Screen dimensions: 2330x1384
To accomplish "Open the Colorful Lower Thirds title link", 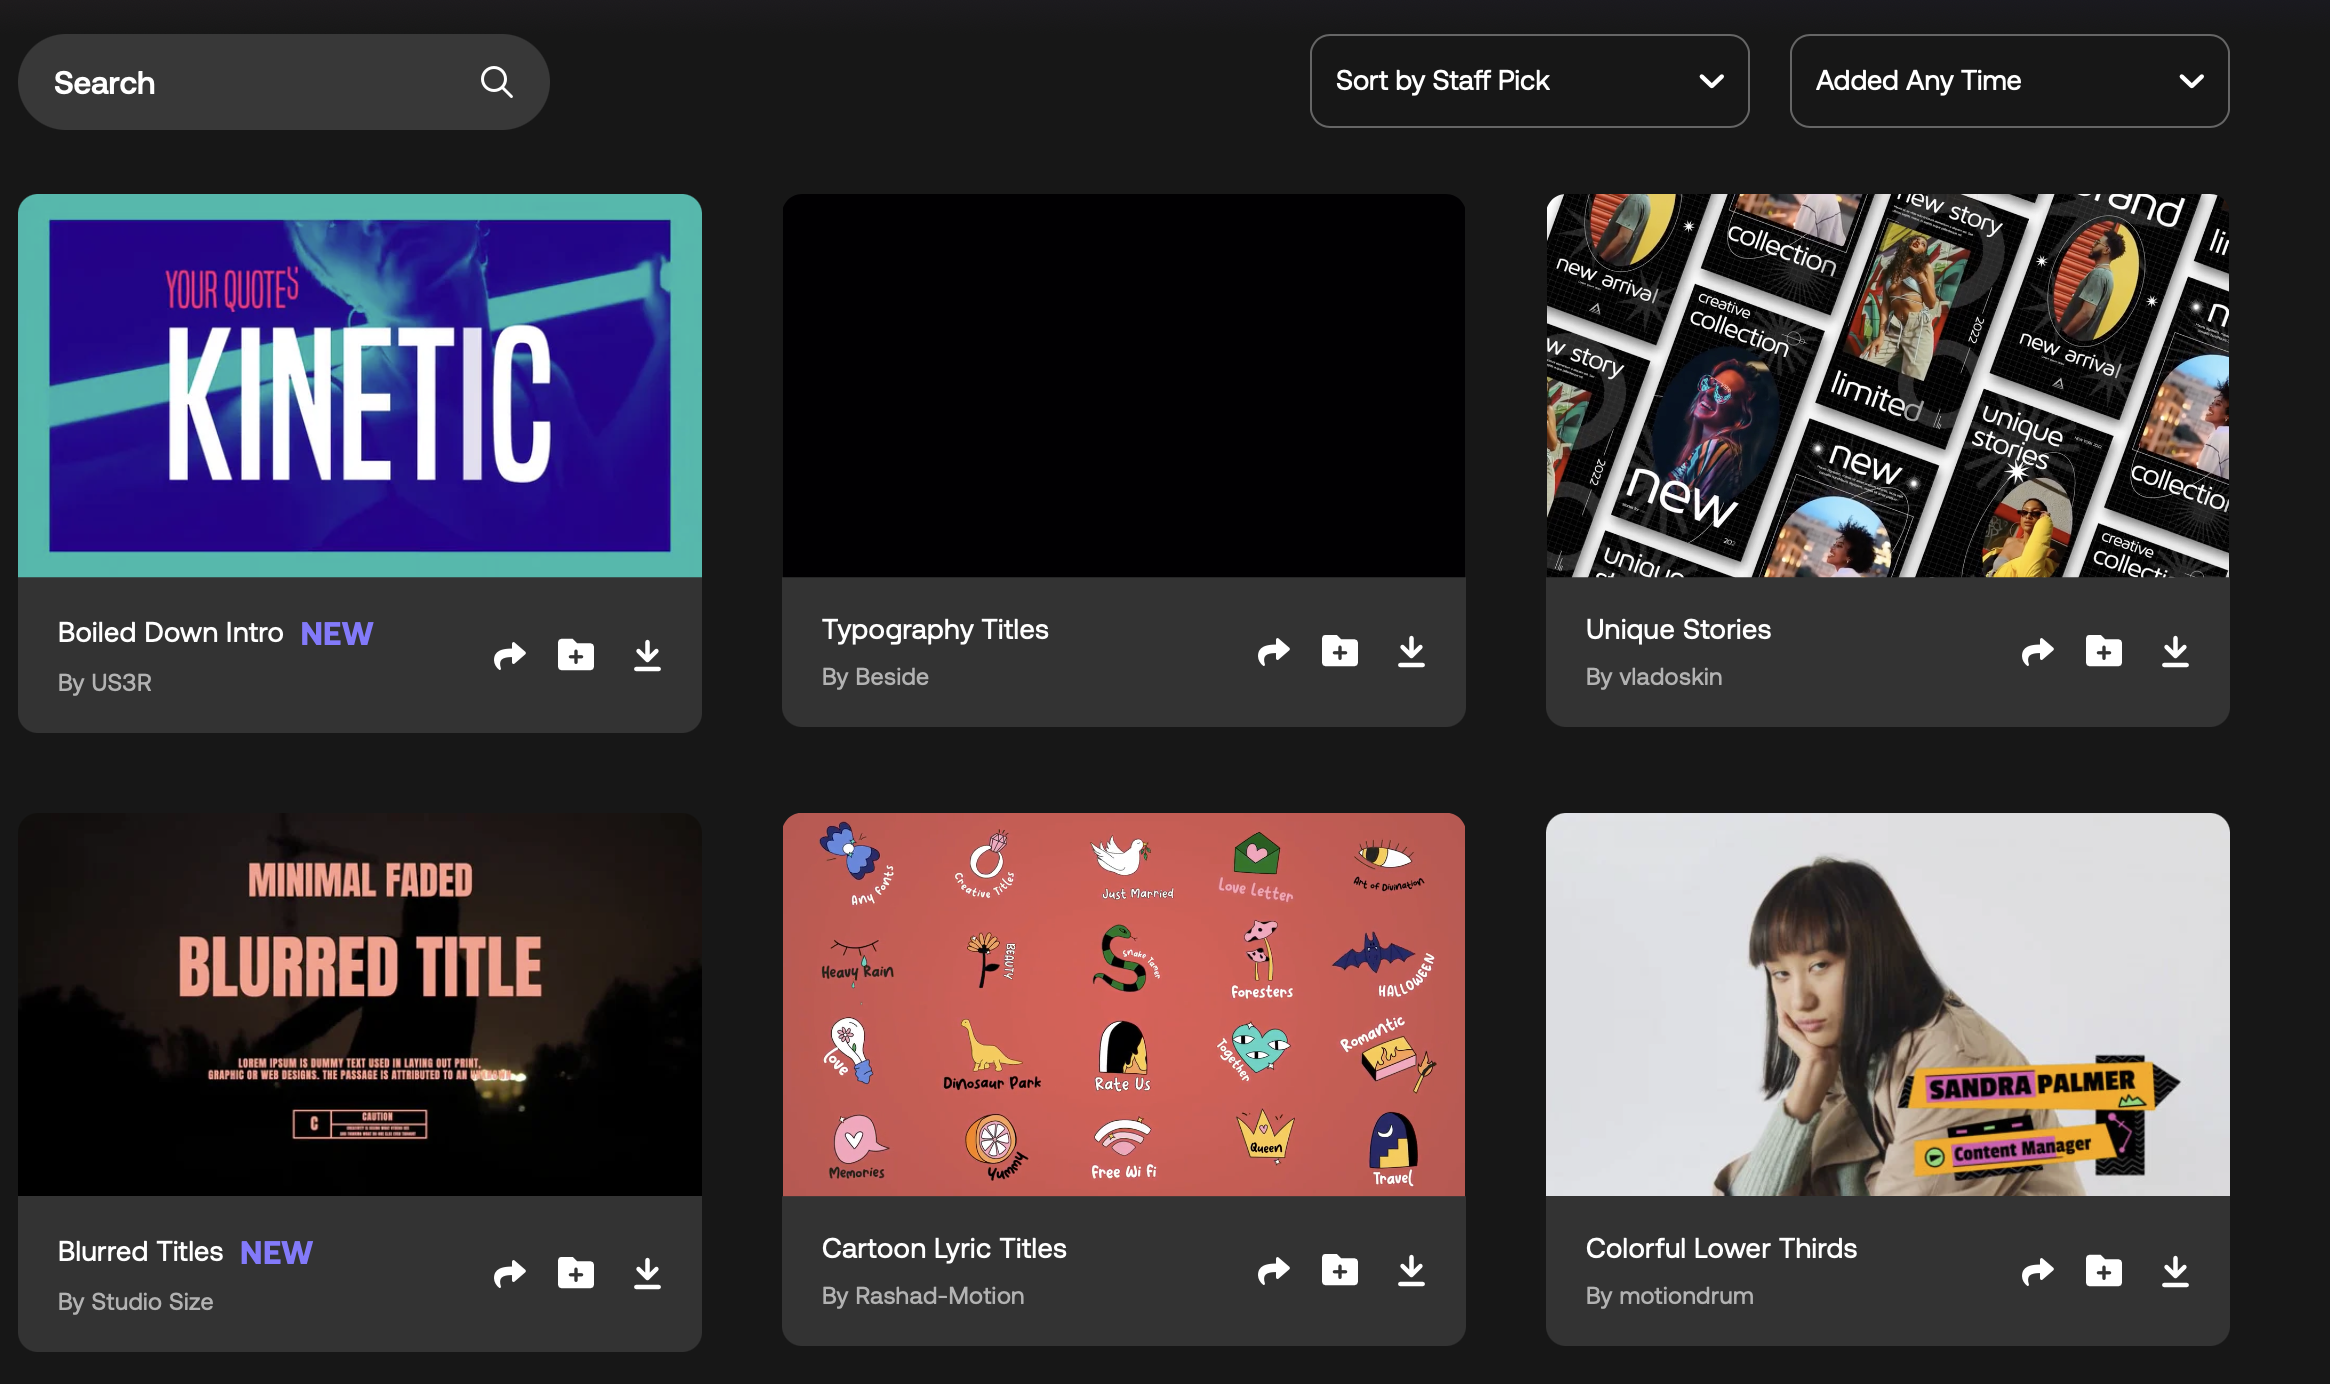I will click(1720, 1248).
